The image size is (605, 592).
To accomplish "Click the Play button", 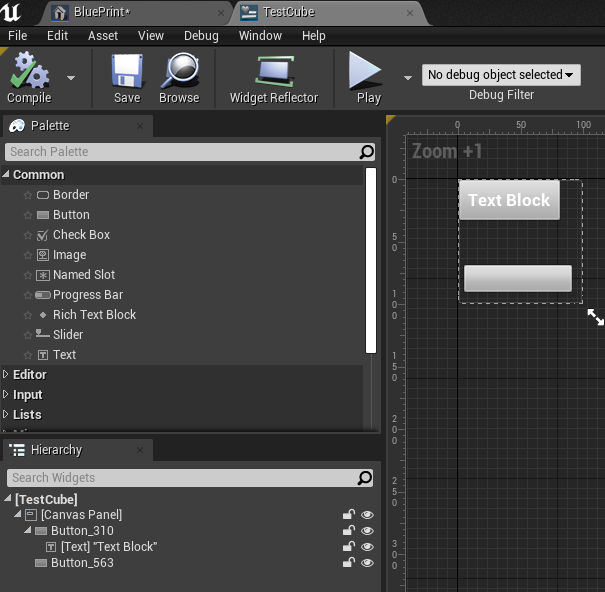I will 368,78.
